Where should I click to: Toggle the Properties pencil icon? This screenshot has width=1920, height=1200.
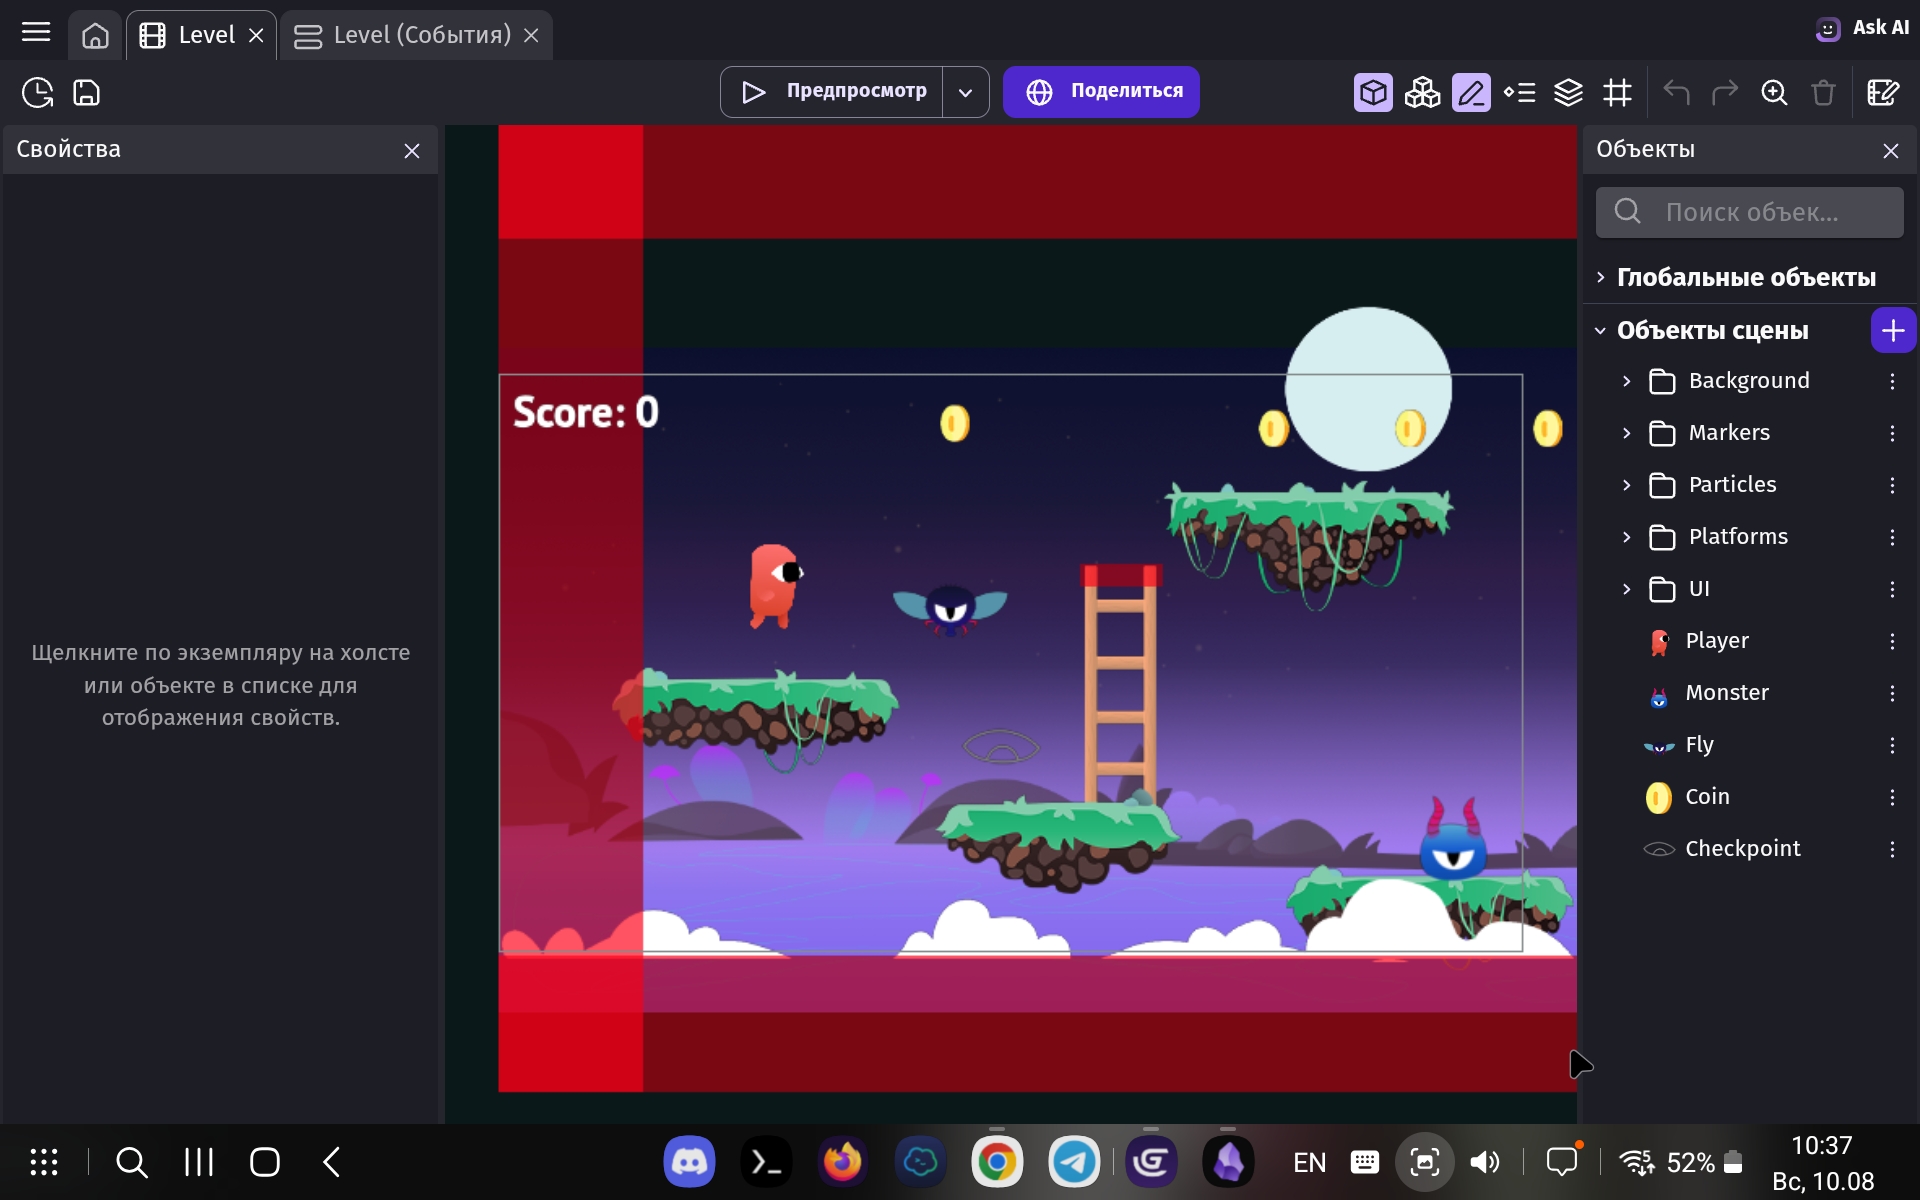coord(1471,92)
